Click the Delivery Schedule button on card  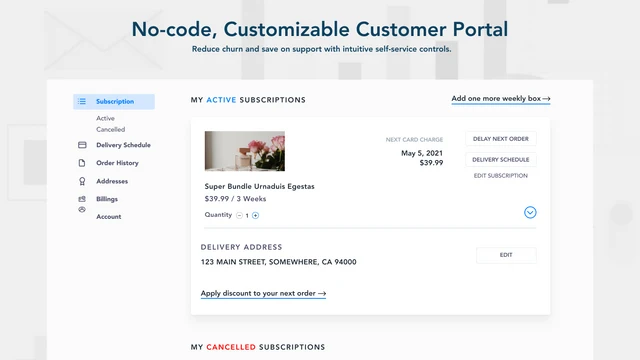[501, 160]
